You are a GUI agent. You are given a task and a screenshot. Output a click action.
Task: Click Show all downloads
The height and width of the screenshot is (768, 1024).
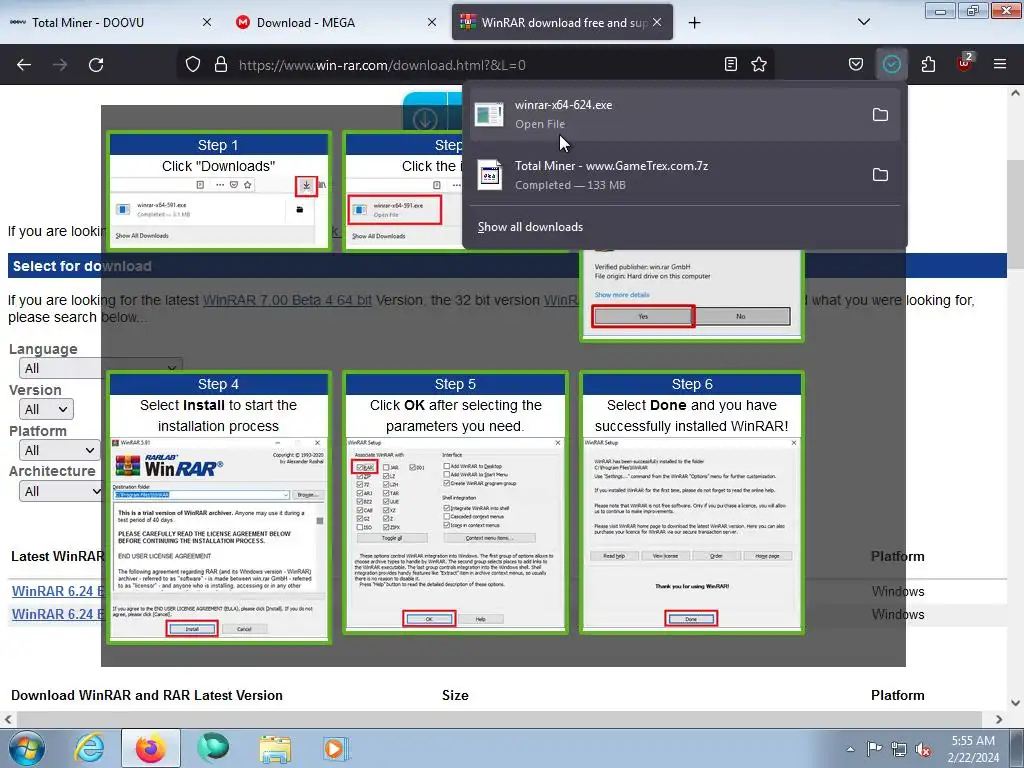click(x=530, y=227)
